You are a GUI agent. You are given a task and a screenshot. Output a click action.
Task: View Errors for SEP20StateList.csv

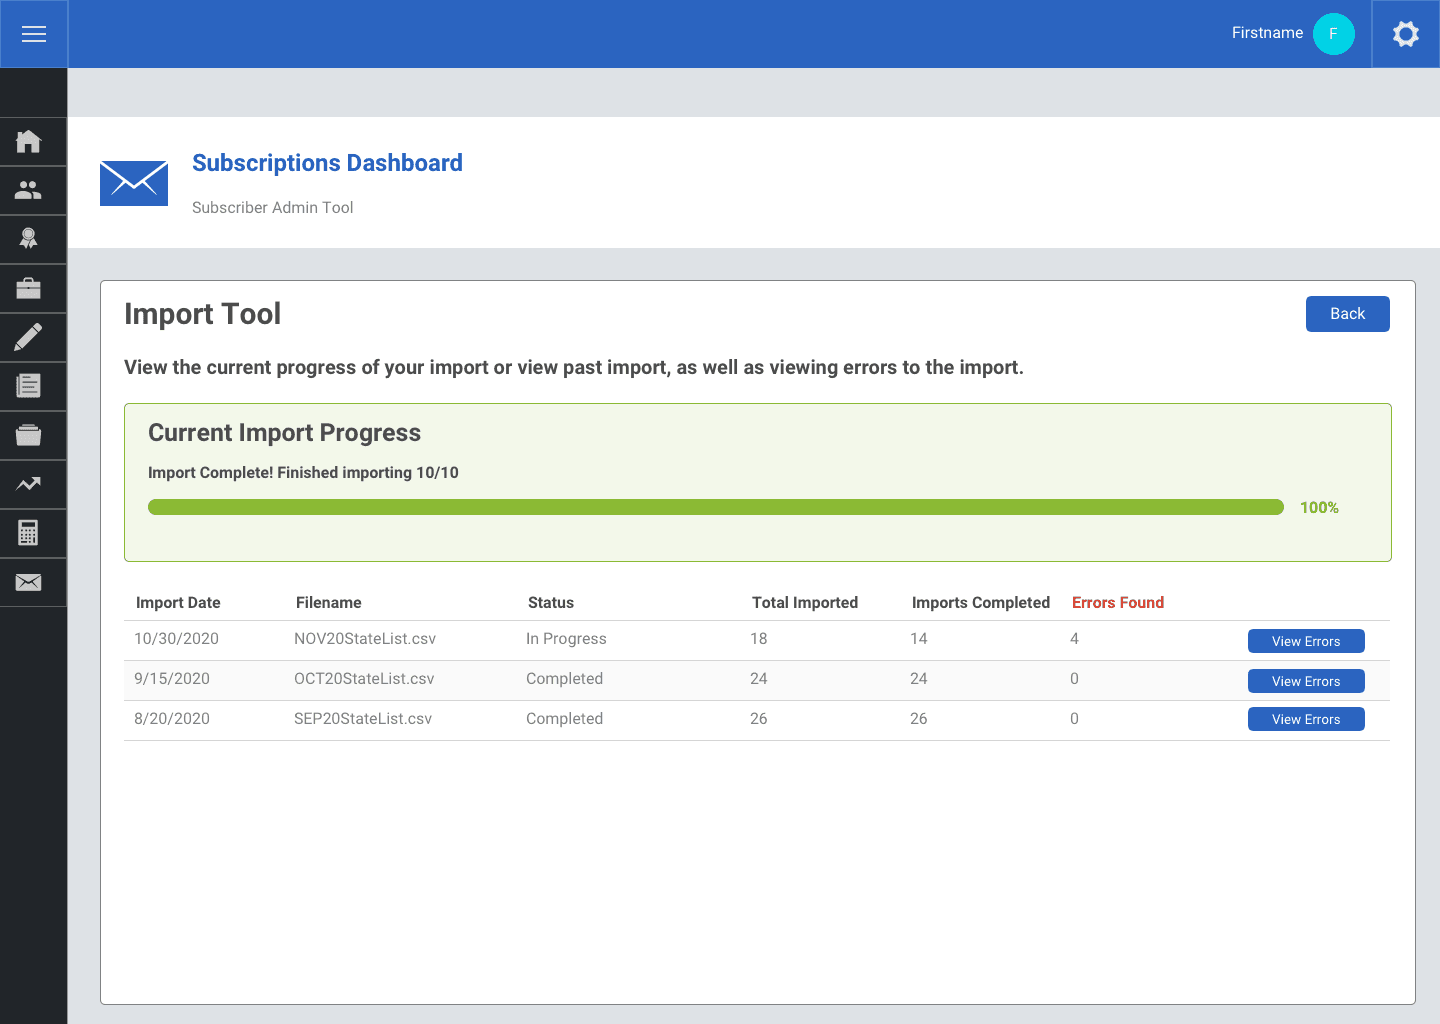[1306, 719]
